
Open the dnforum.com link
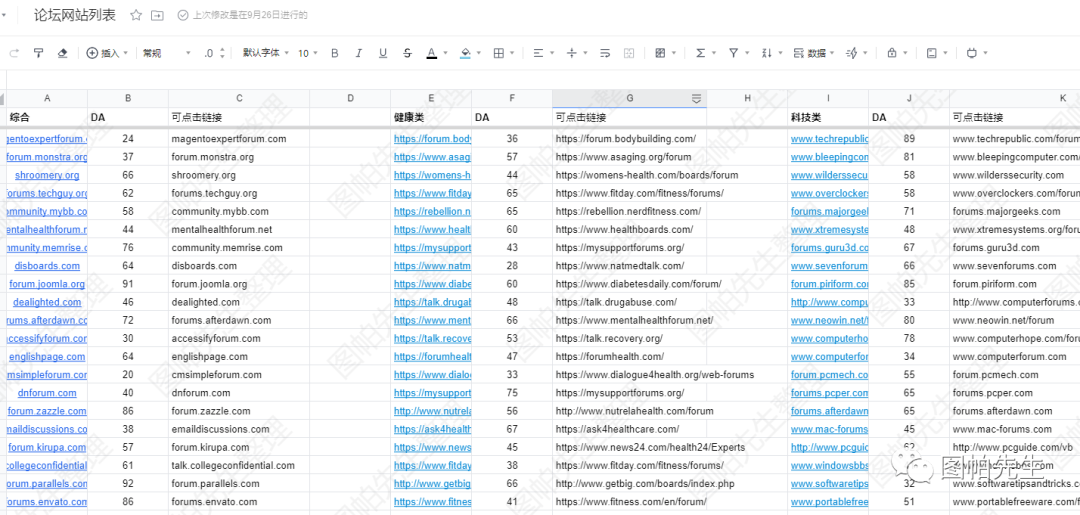[x=47, y=392]
